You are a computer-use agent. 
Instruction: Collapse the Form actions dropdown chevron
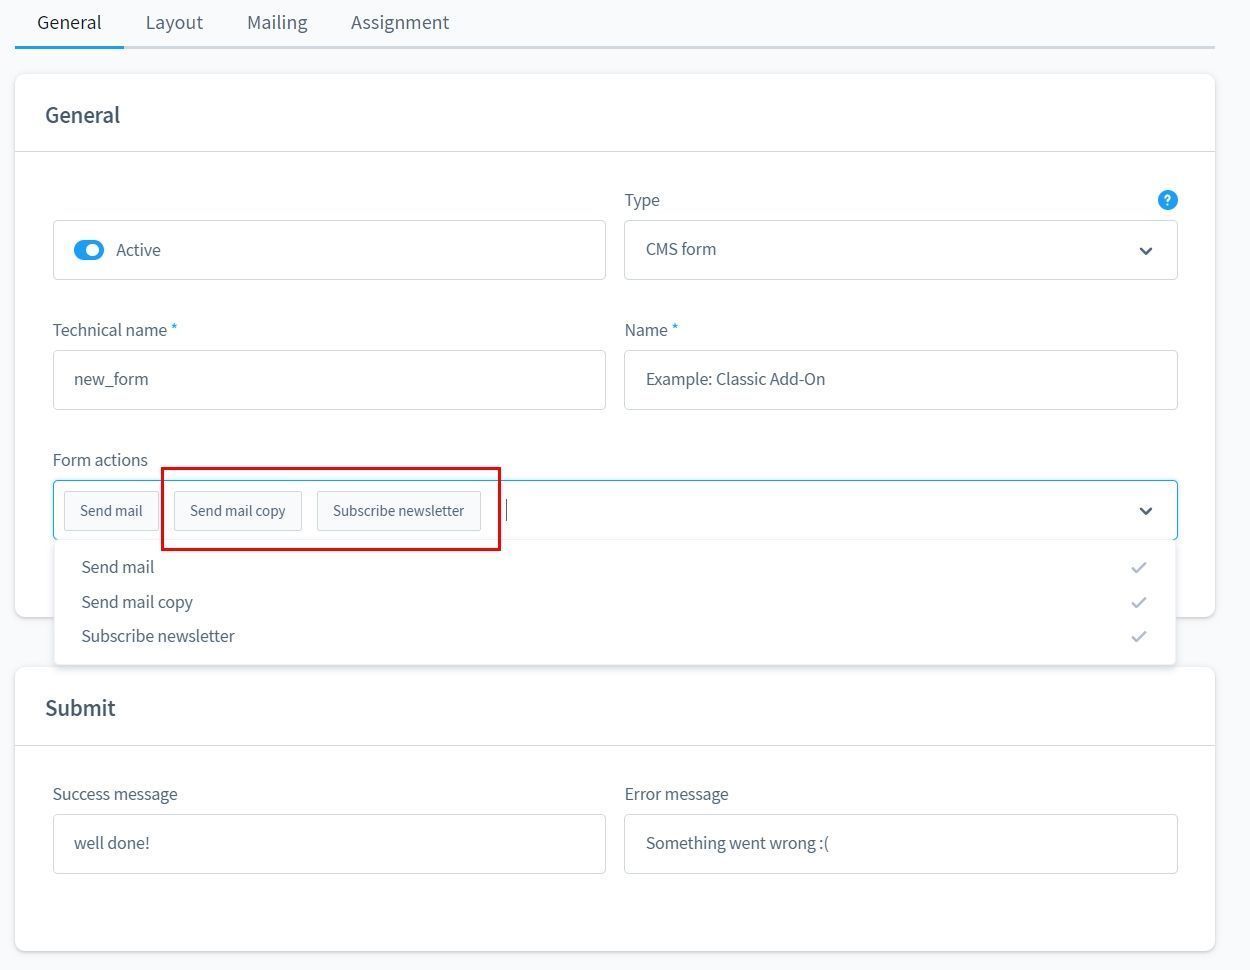point(1145,511)
